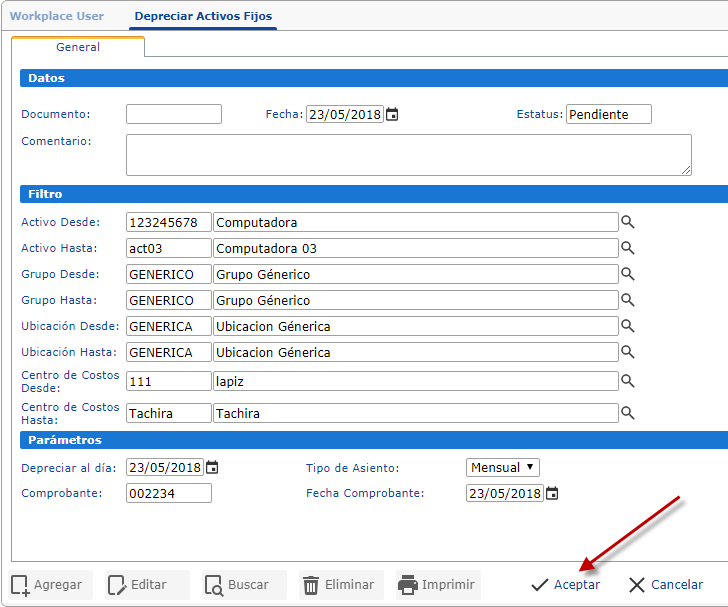This screenshot has height=607, width=728.
Task: Click the search magnifier for Activo Hasta
Action: point(628,248)
